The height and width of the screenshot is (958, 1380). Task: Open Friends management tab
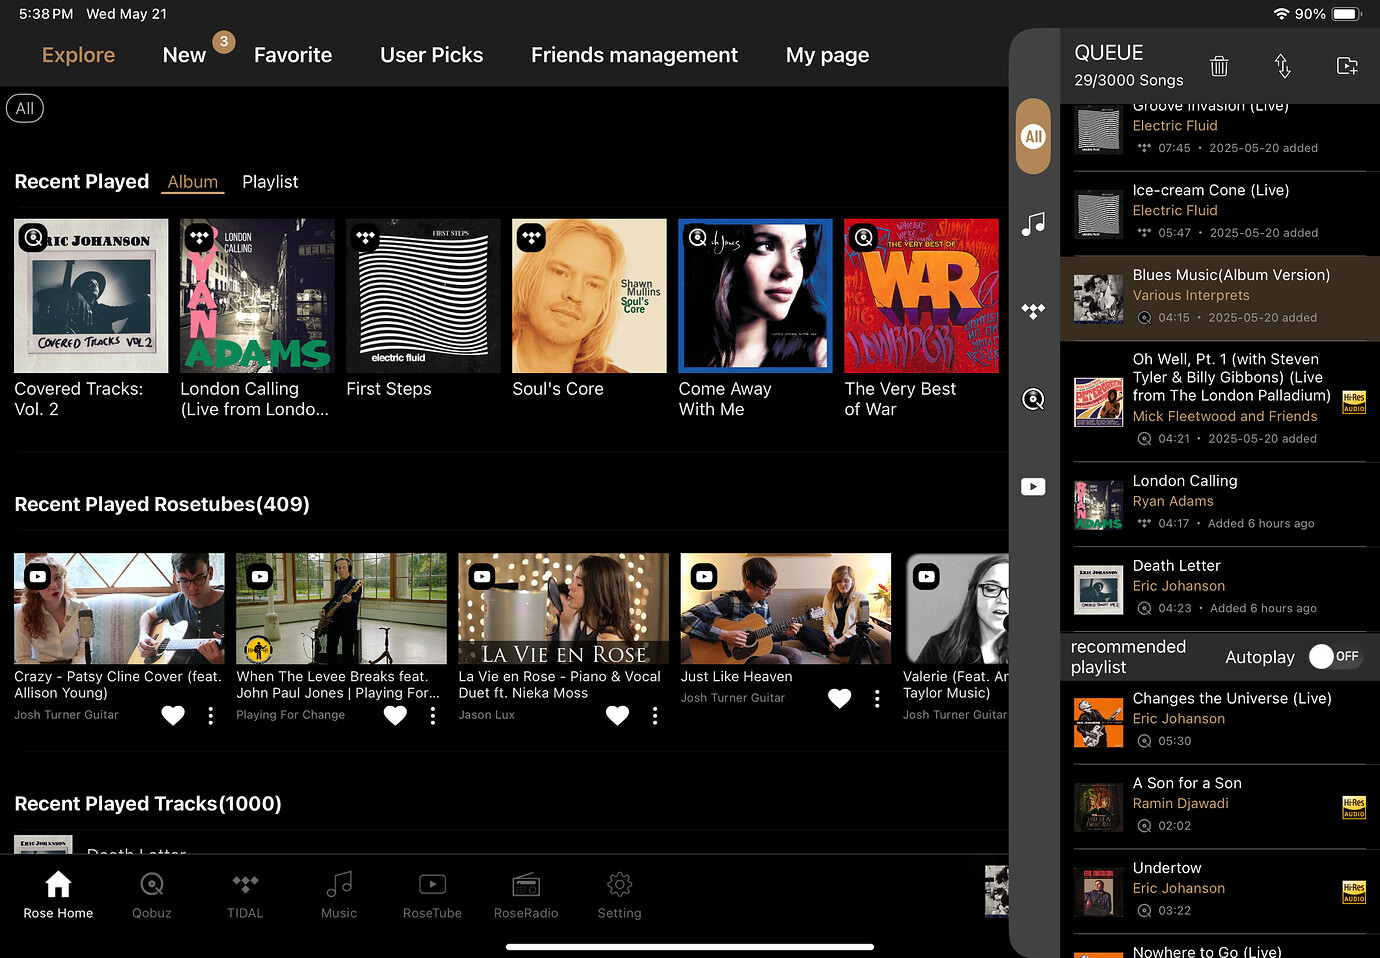pos(634,55)
